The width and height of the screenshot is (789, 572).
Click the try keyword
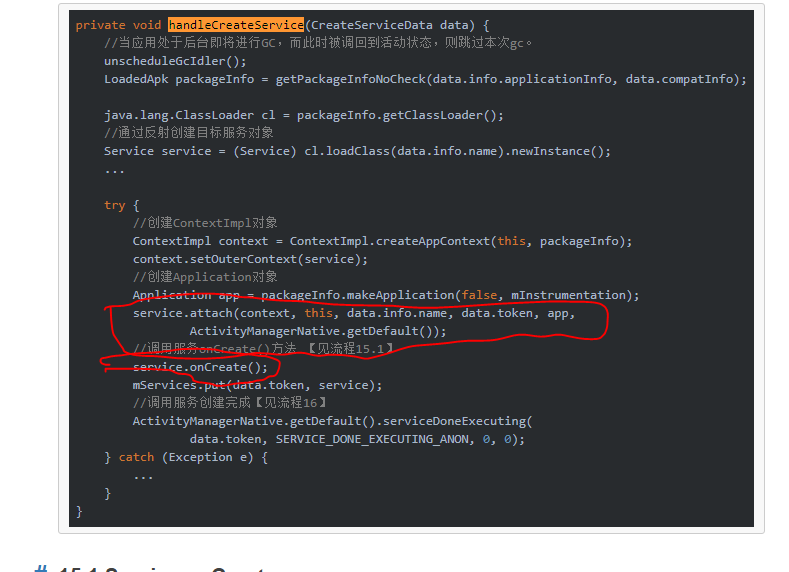115,205
